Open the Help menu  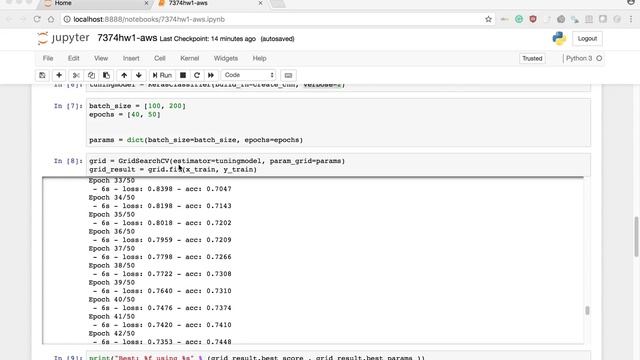[x=259, y=58]
